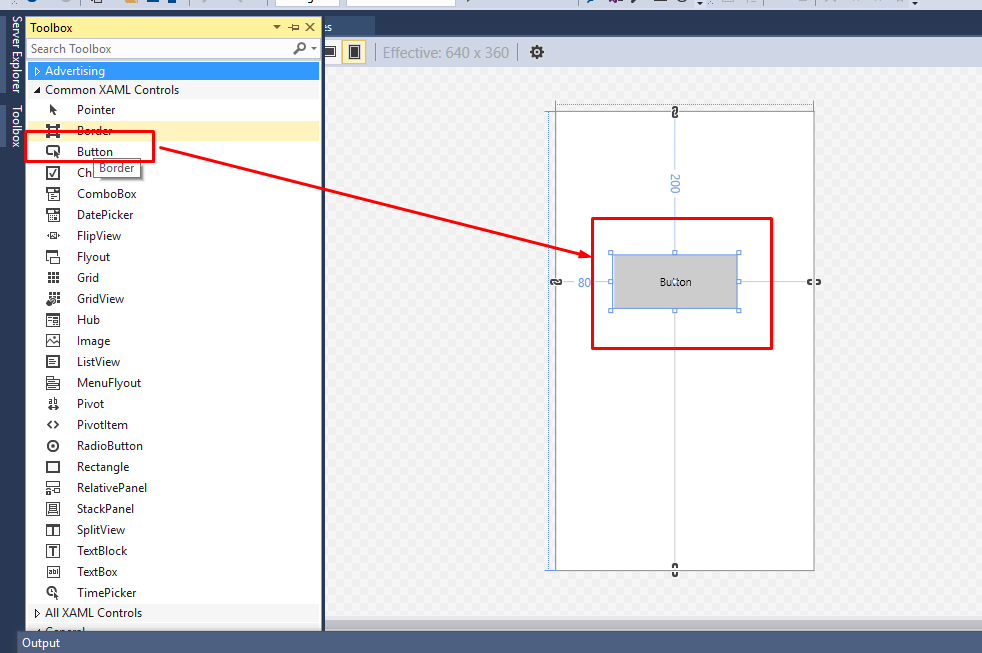Select the PivotItem control icon
Image resolution: width=982 pixels, height=653 pixels.
tap(53, 424)
